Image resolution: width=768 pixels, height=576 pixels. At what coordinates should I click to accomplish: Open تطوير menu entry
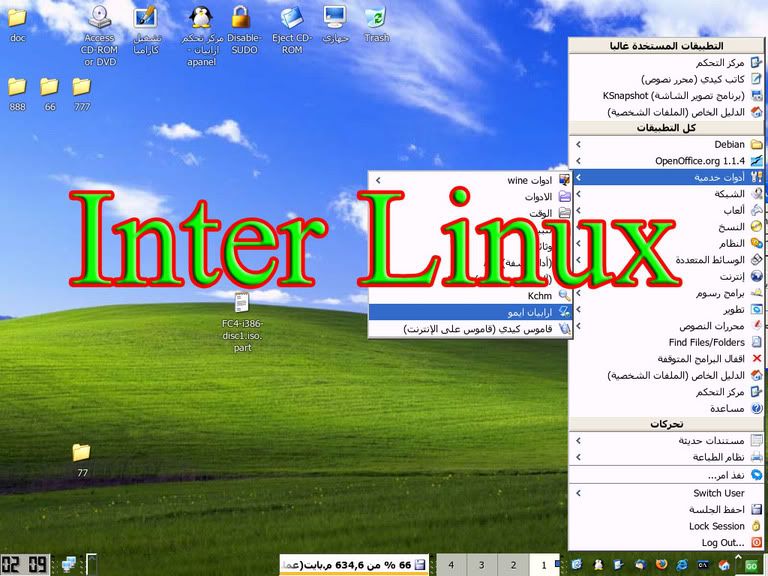(666, 310)
